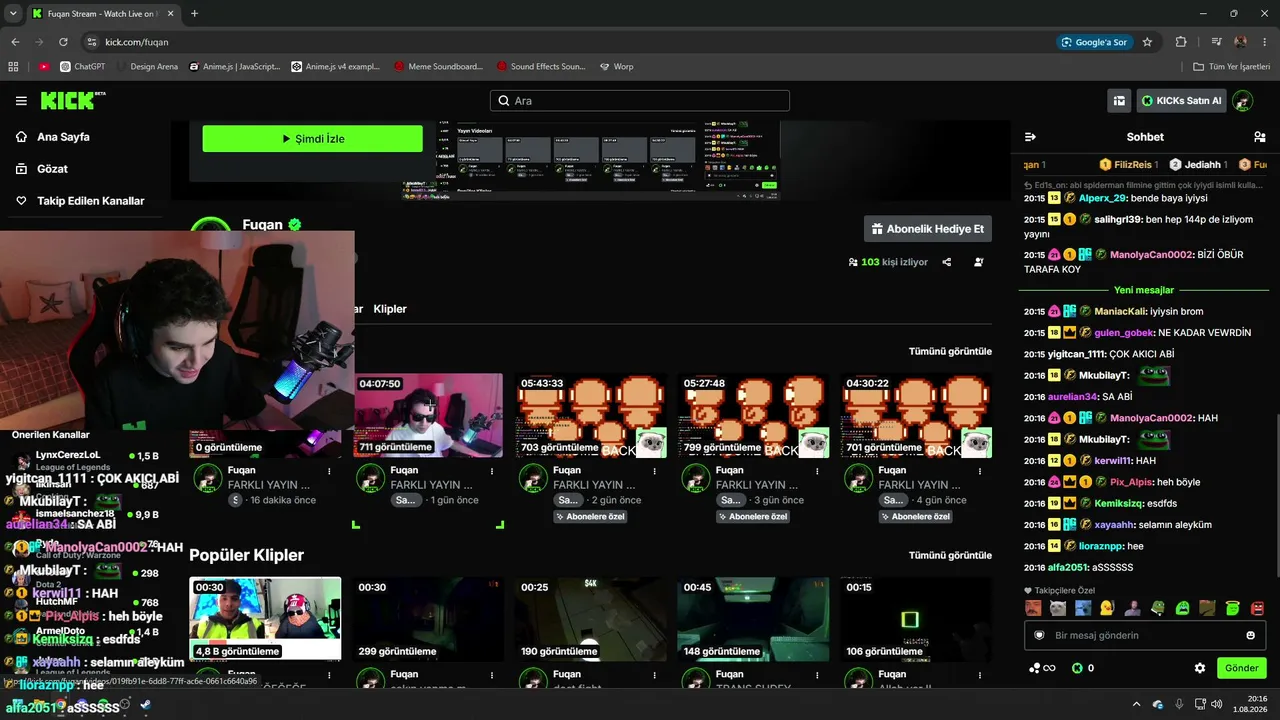
Task: Bookmark this page with the star icon
Action: click(x=1147, y=42)
